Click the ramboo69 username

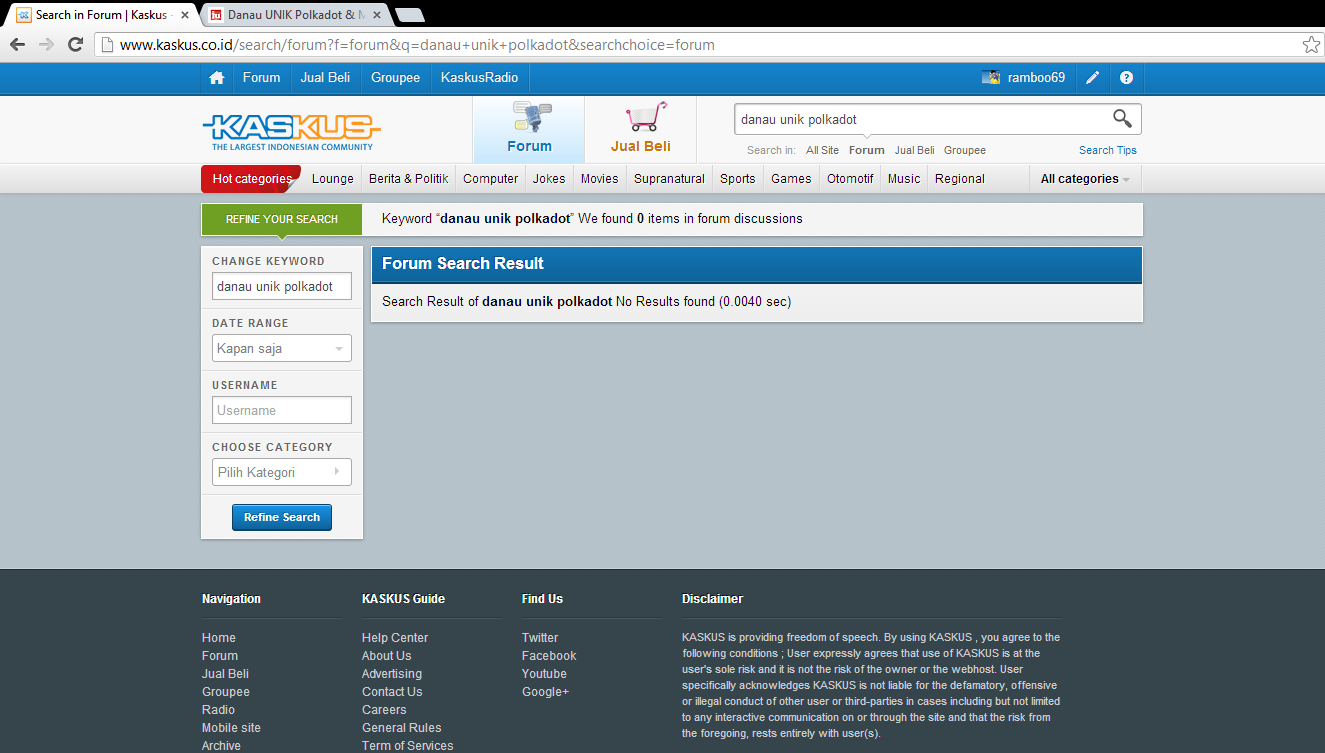(1036, 78)
